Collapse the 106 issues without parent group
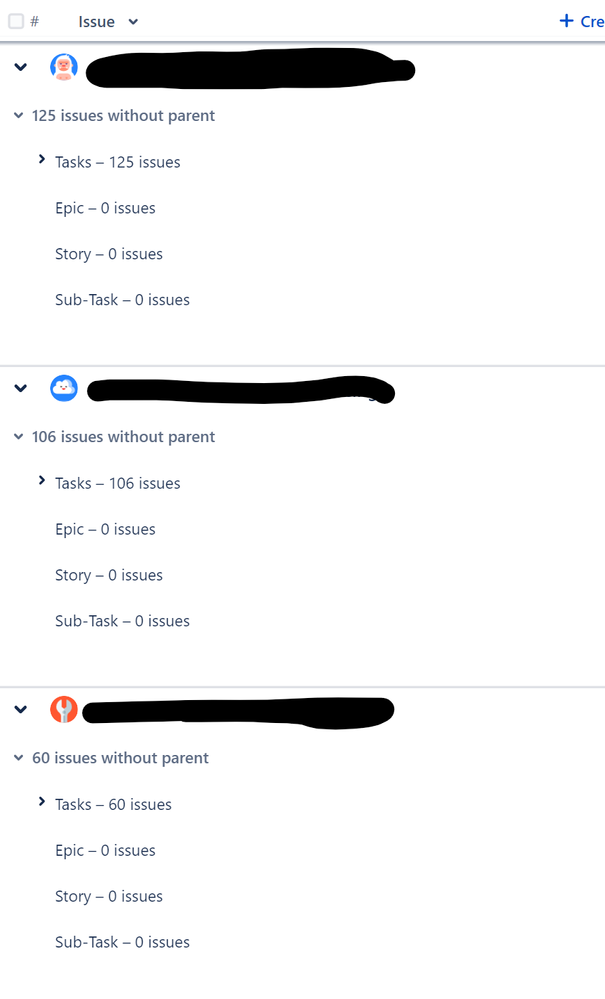 click(x=18, y=436)
